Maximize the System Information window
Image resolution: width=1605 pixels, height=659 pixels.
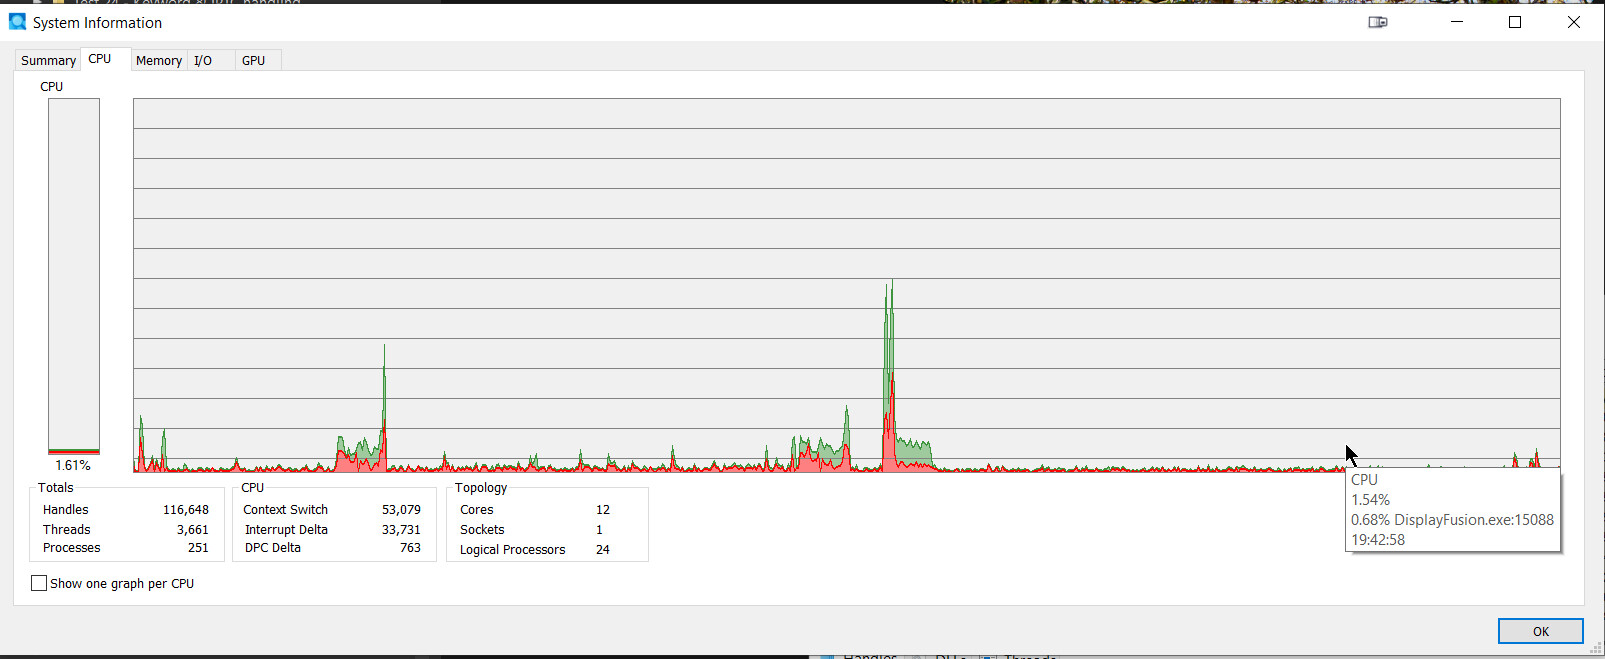coord(1515,22)
